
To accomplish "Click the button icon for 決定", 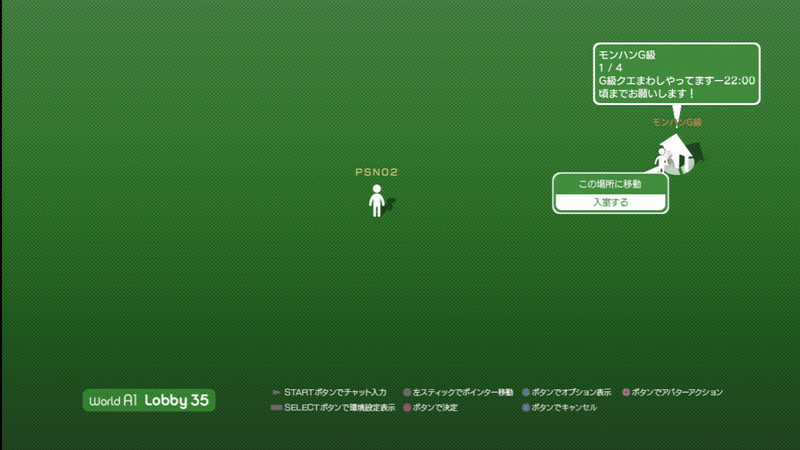I will click(x=407, y=408).
